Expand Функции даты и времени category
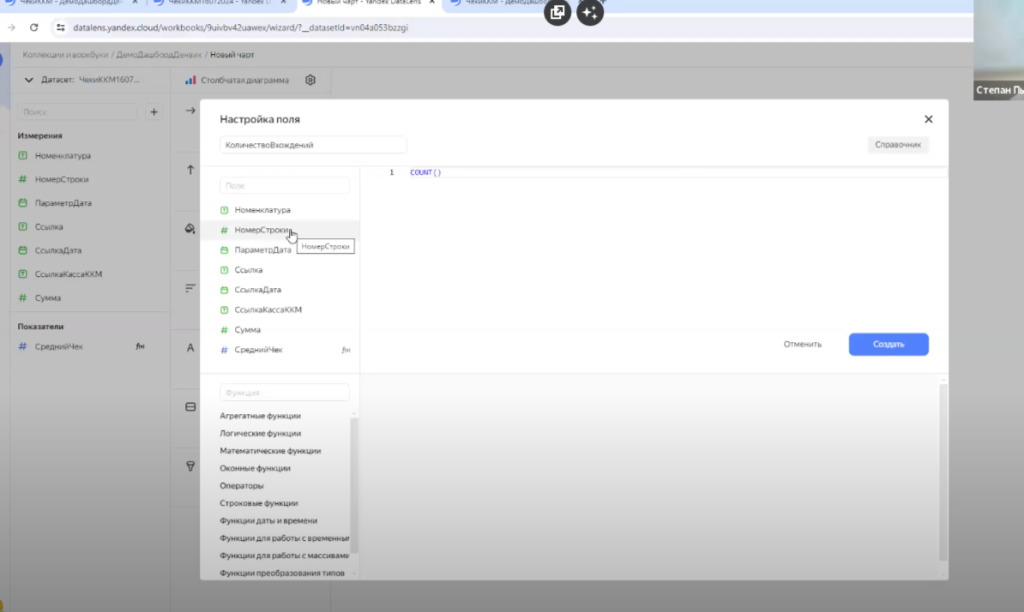 tap(268, 520)
